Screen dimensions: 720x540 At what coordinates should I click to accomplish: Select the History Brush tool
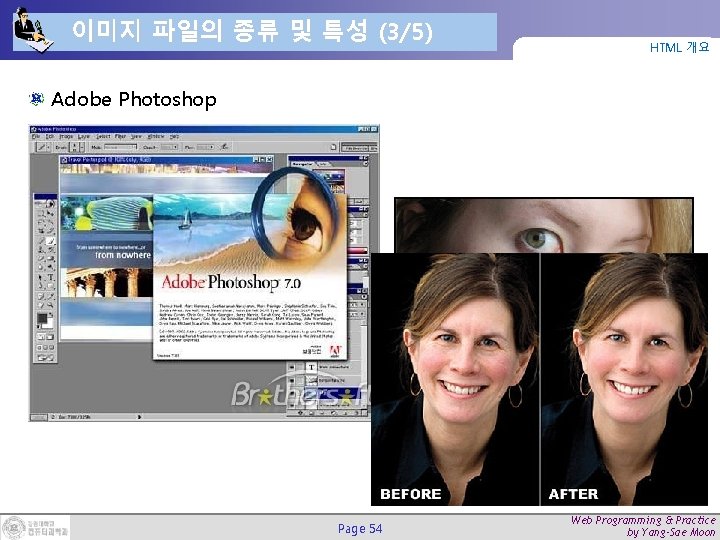51,250
